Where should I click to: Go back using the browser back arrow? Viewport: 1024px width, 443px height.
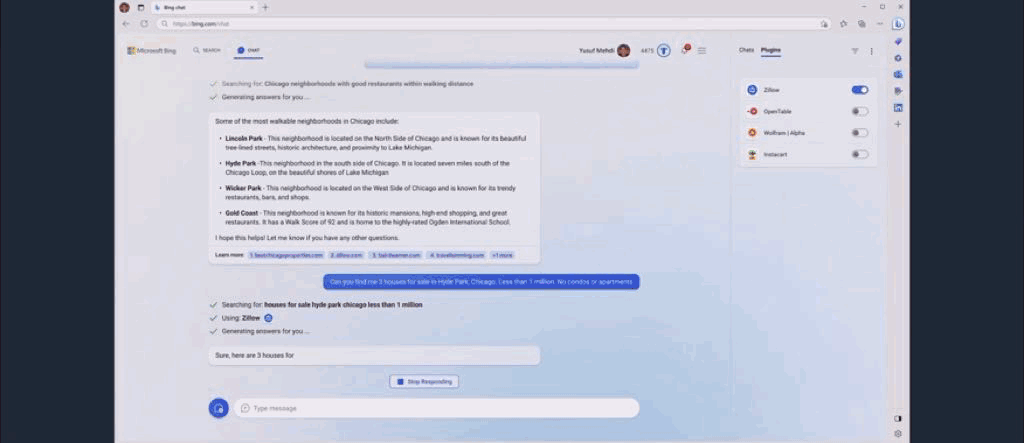(x=126, y=24)
